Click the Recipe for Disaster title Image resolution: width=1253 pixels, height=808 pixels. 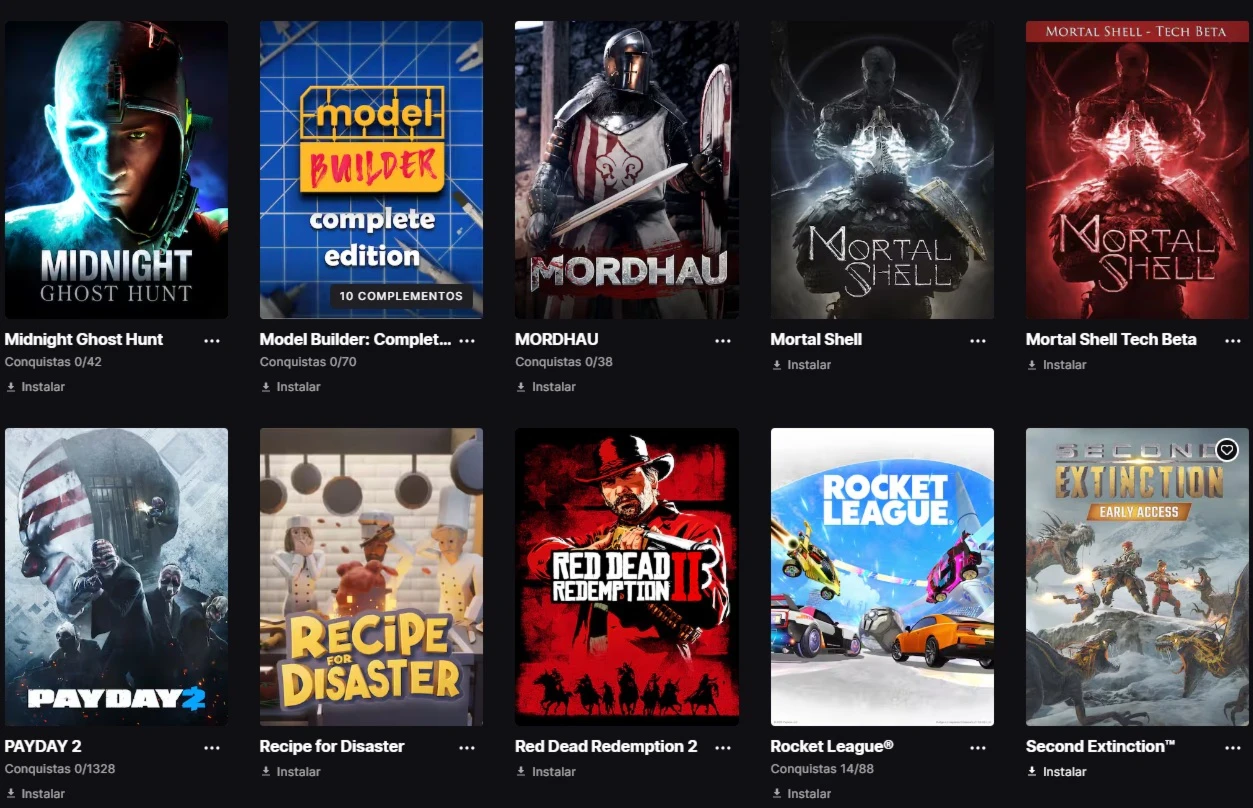pyautogui.click(x=332, y=746)
